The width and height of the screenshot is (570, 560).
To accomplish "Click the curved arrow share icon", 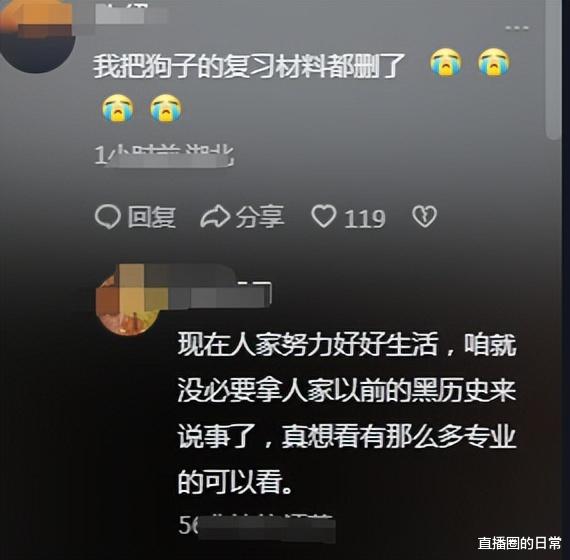I will tap(215, 217).
